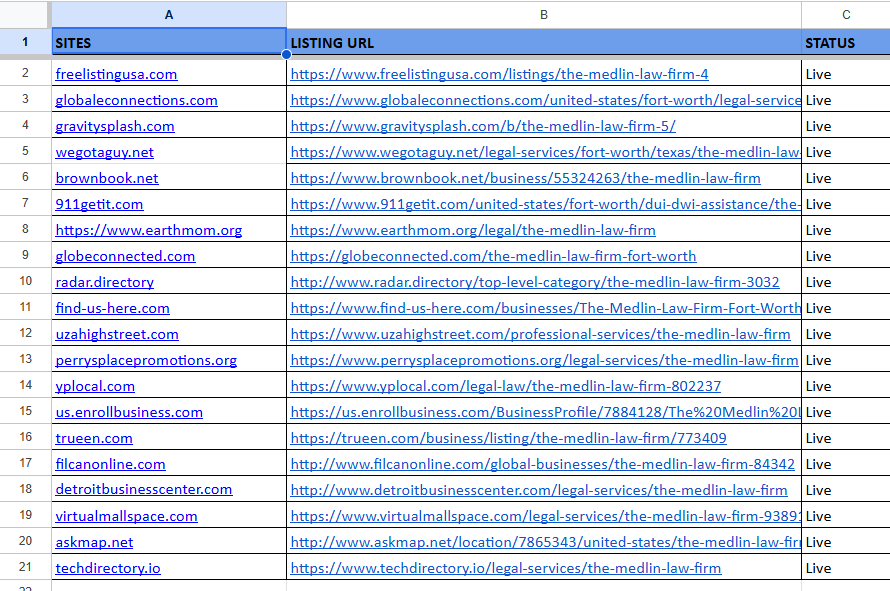The image size is (890, 591).
Task: Select Live status for techdirectory.io row
Action: (x=846, y=568)
